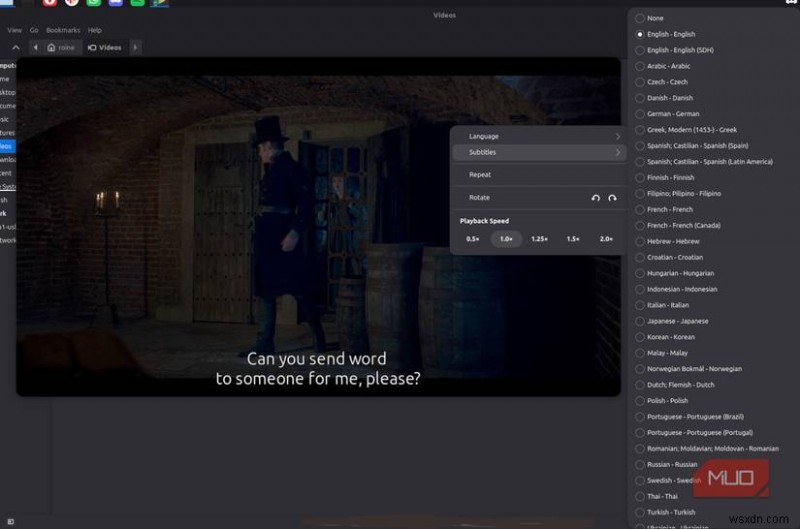The height and width of the screenshot is (529, 800).
Task: Open the Help menu
Action: click(94, 30)
